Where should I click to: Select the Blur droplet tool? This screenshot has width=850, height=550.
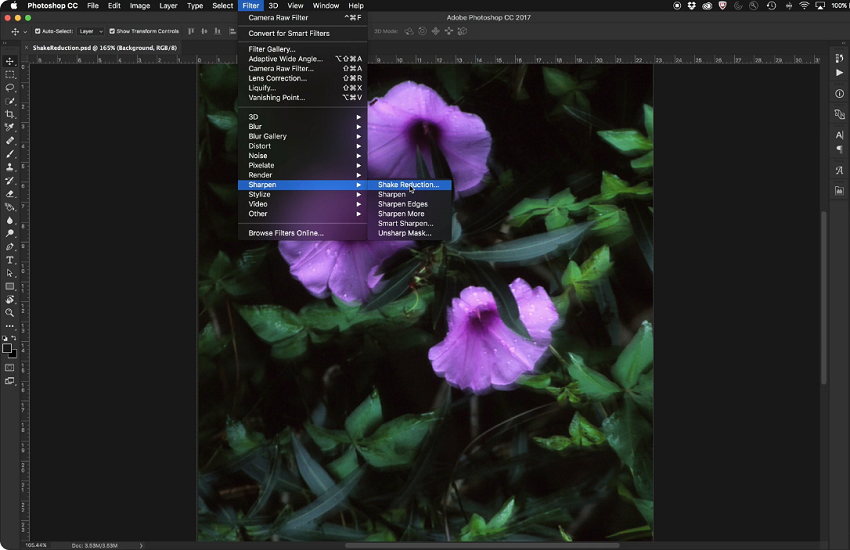[10, 221]
